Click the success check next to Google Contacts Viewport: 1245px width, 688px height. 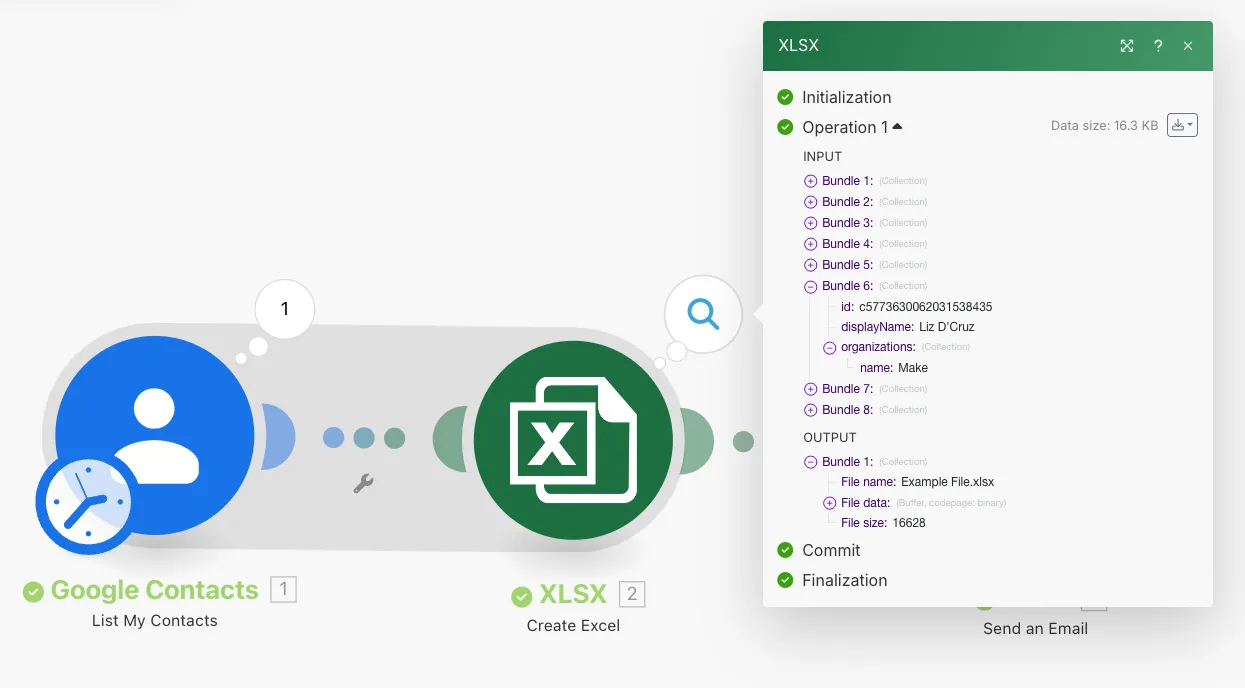[34, 591]
